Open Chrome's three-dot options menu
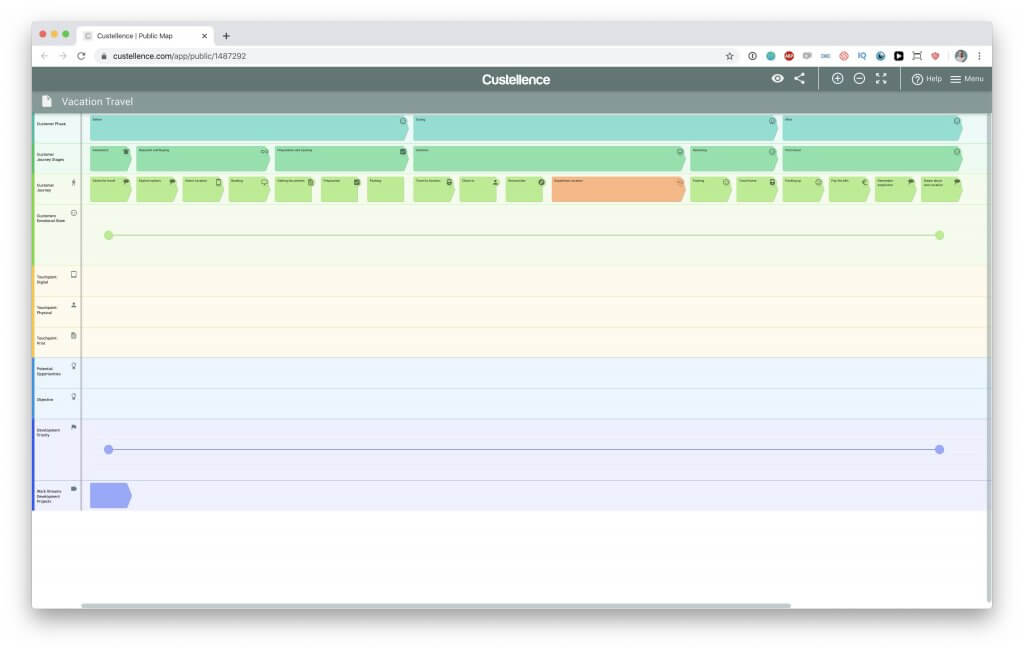This screenshot has height=651, width=1024. click(x=979, y=56)
